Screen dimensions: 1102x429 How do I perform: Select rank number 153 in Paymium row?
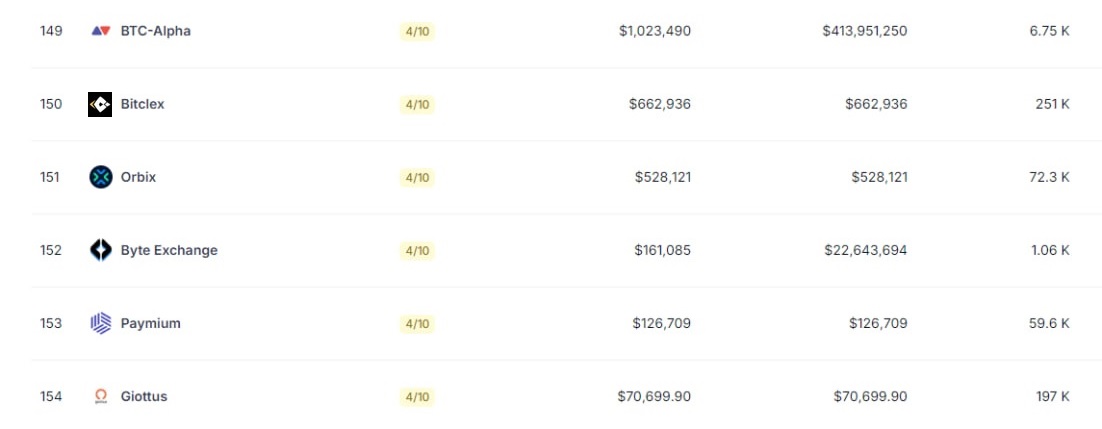[x=51, y=324]
